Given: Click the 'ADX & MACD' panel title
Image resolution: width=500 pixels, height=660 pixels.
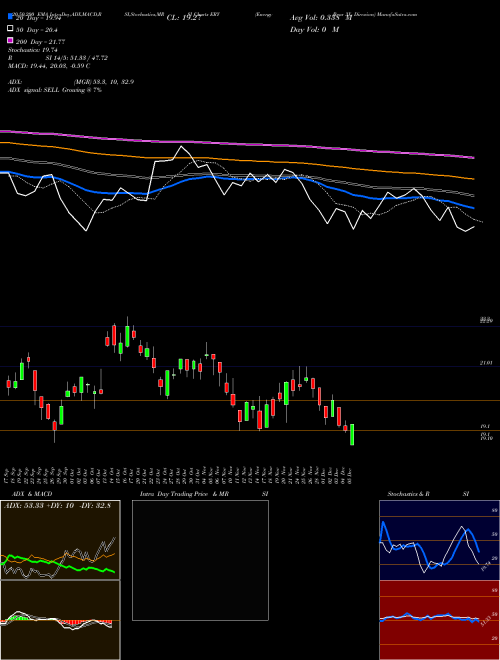Looking at the screenshot, I should tap(32, 494).
